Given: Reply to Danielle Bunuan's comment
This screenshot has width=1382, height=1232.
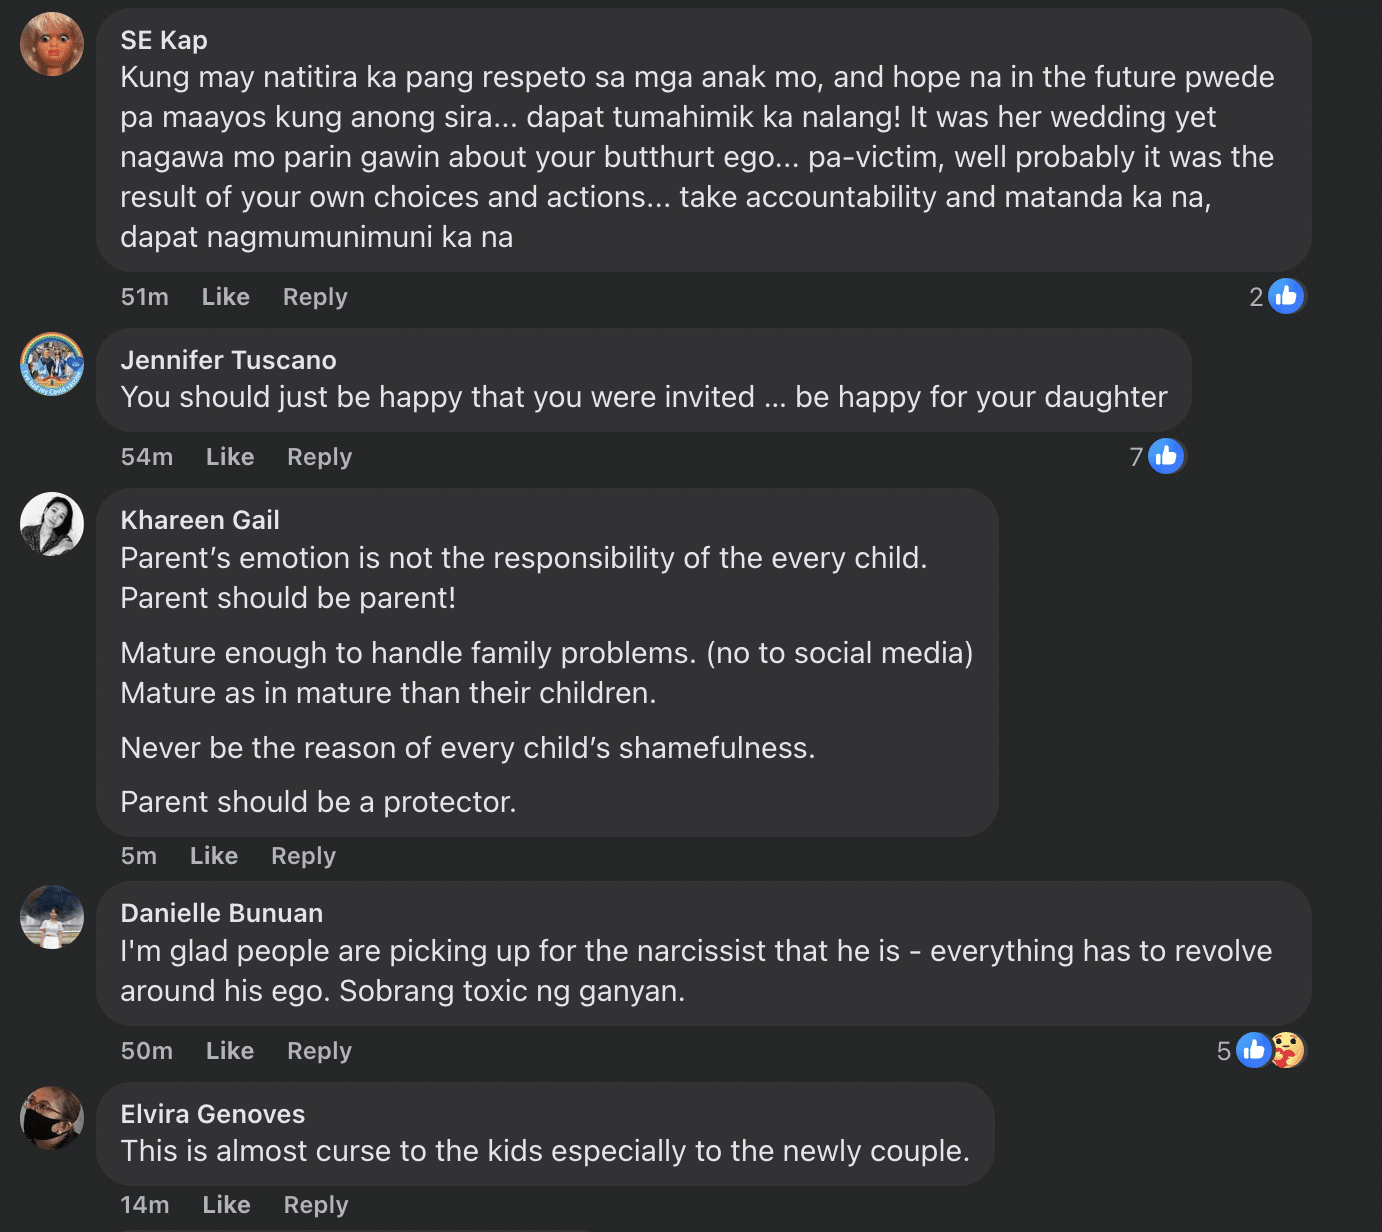Looking at the screenshot, I should coord(319,1051).
